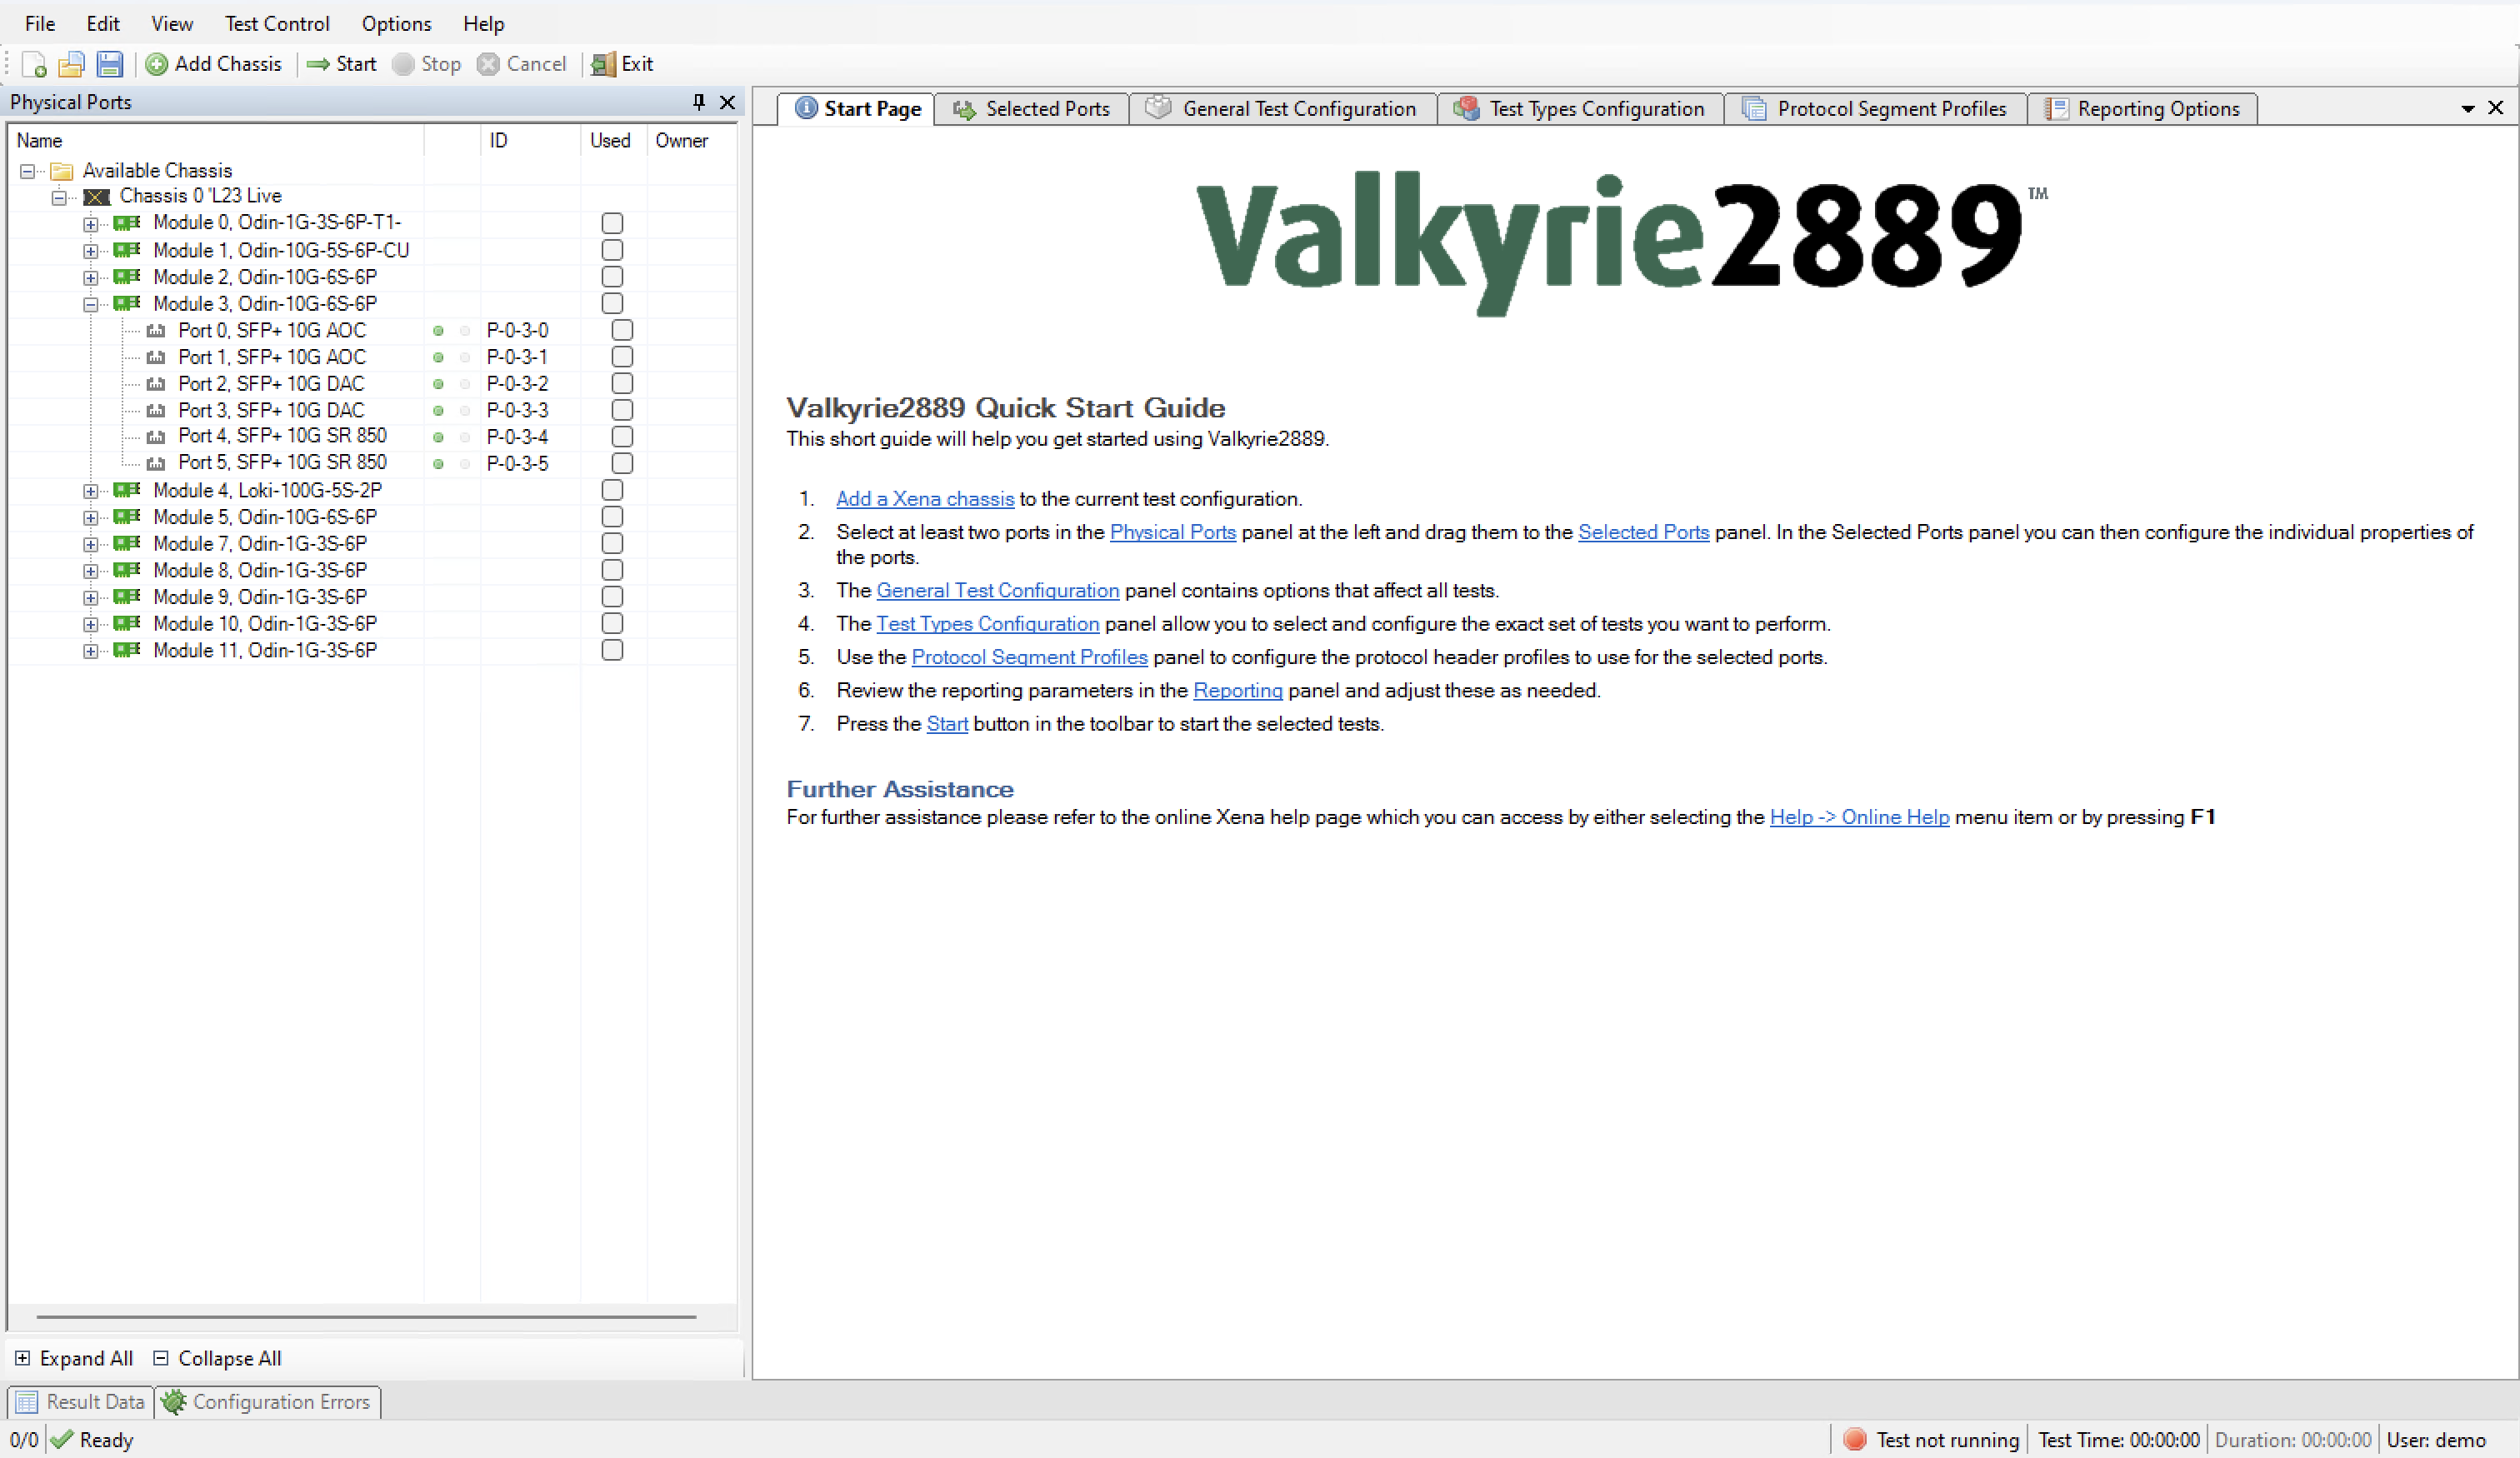Click the Exit toolbar button
The image size is (2520, 1458).
pyautogui.click(x=622, y=64)
